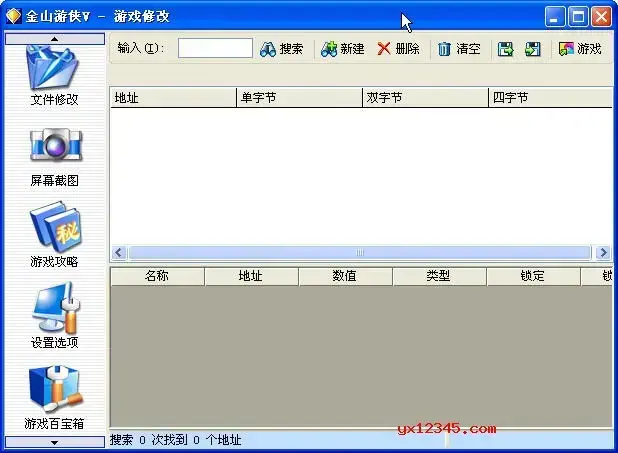Screen dimensions: 618x453
Task: Click the 搜索 search binoculars button
Action: [281, 49]
